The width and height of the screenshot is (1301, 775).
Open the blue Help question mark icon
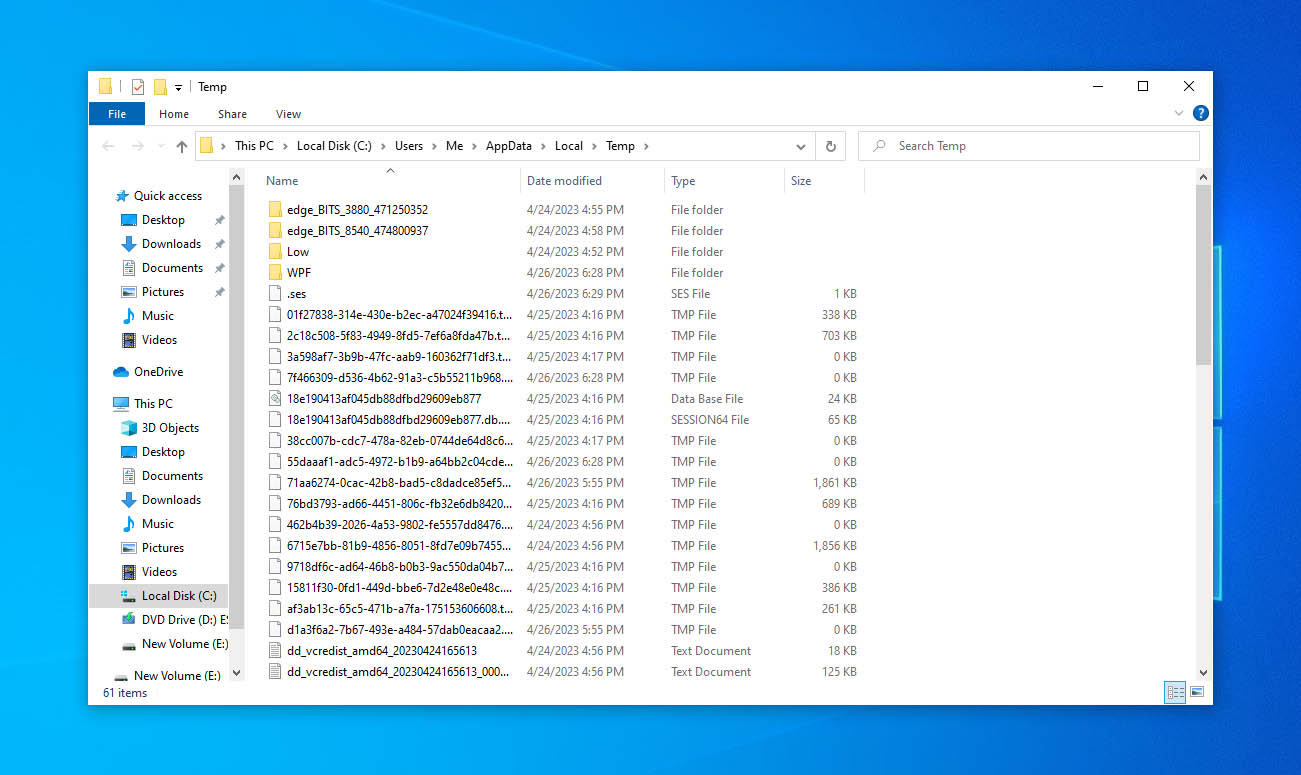pos(1201,114)
